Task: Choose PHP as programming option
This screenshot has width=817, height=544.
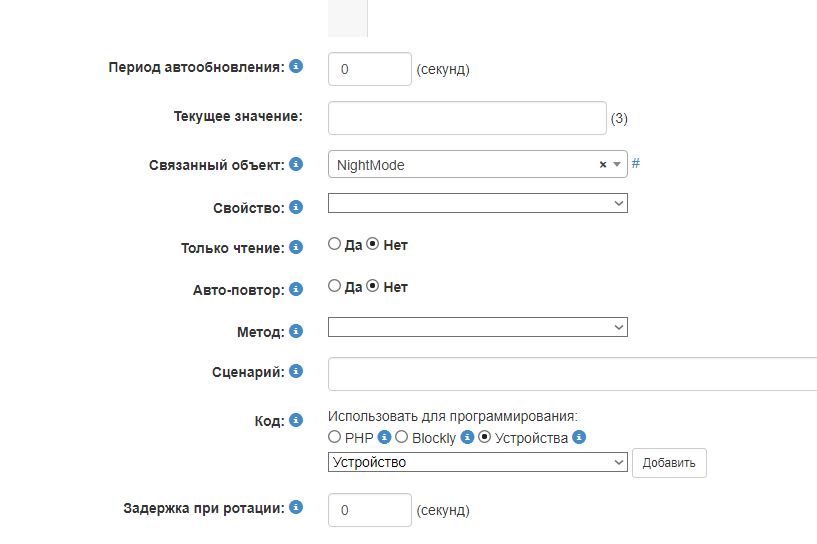Action: [335, 437]
